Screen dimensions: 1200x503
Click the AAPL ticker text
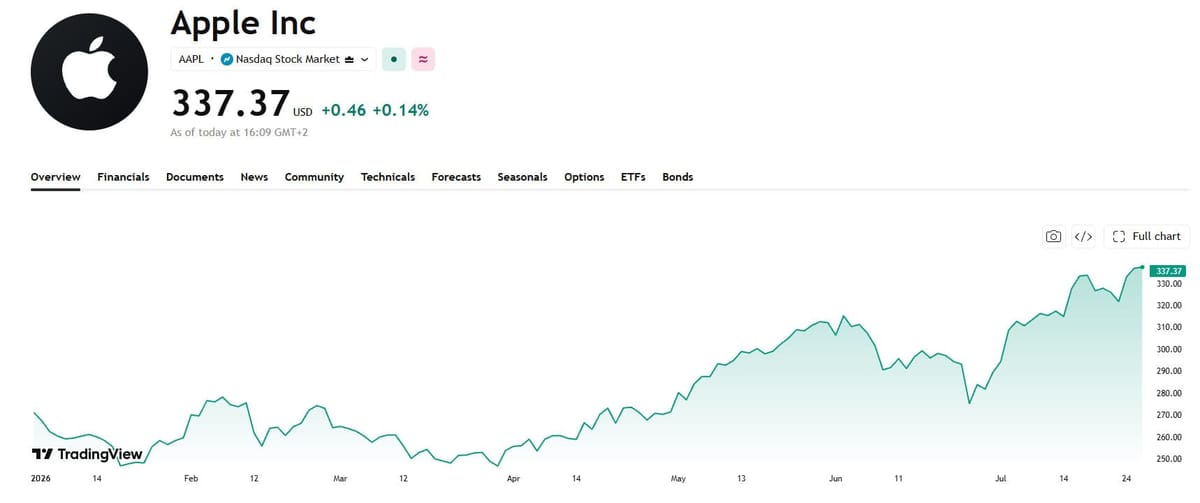coord(191,59)
